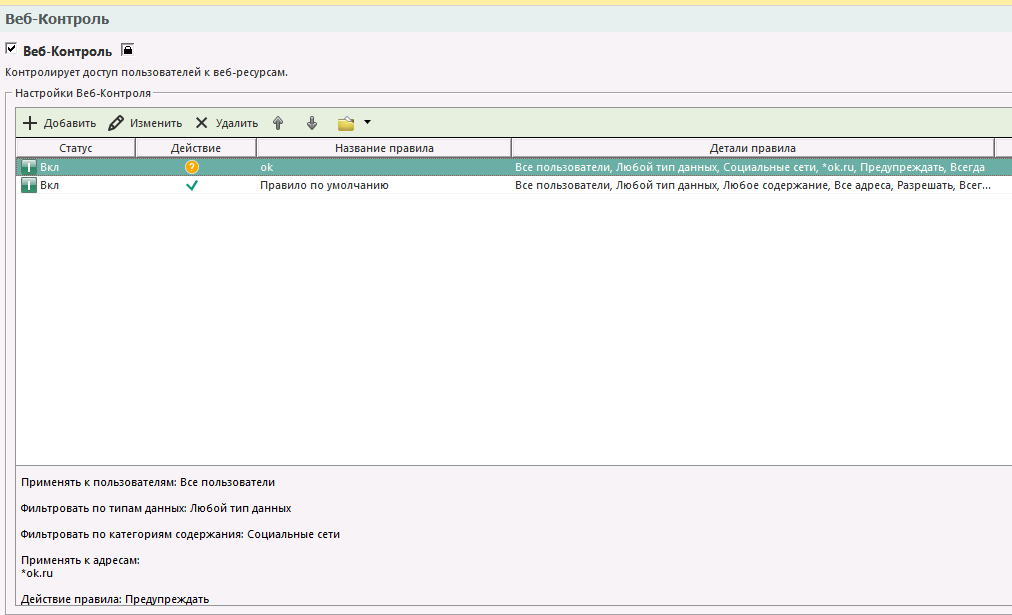Image resolution: width=1012 pixels, height=615 pixels.
Task: Click the Действие column header
Action: tap(196, 148)
